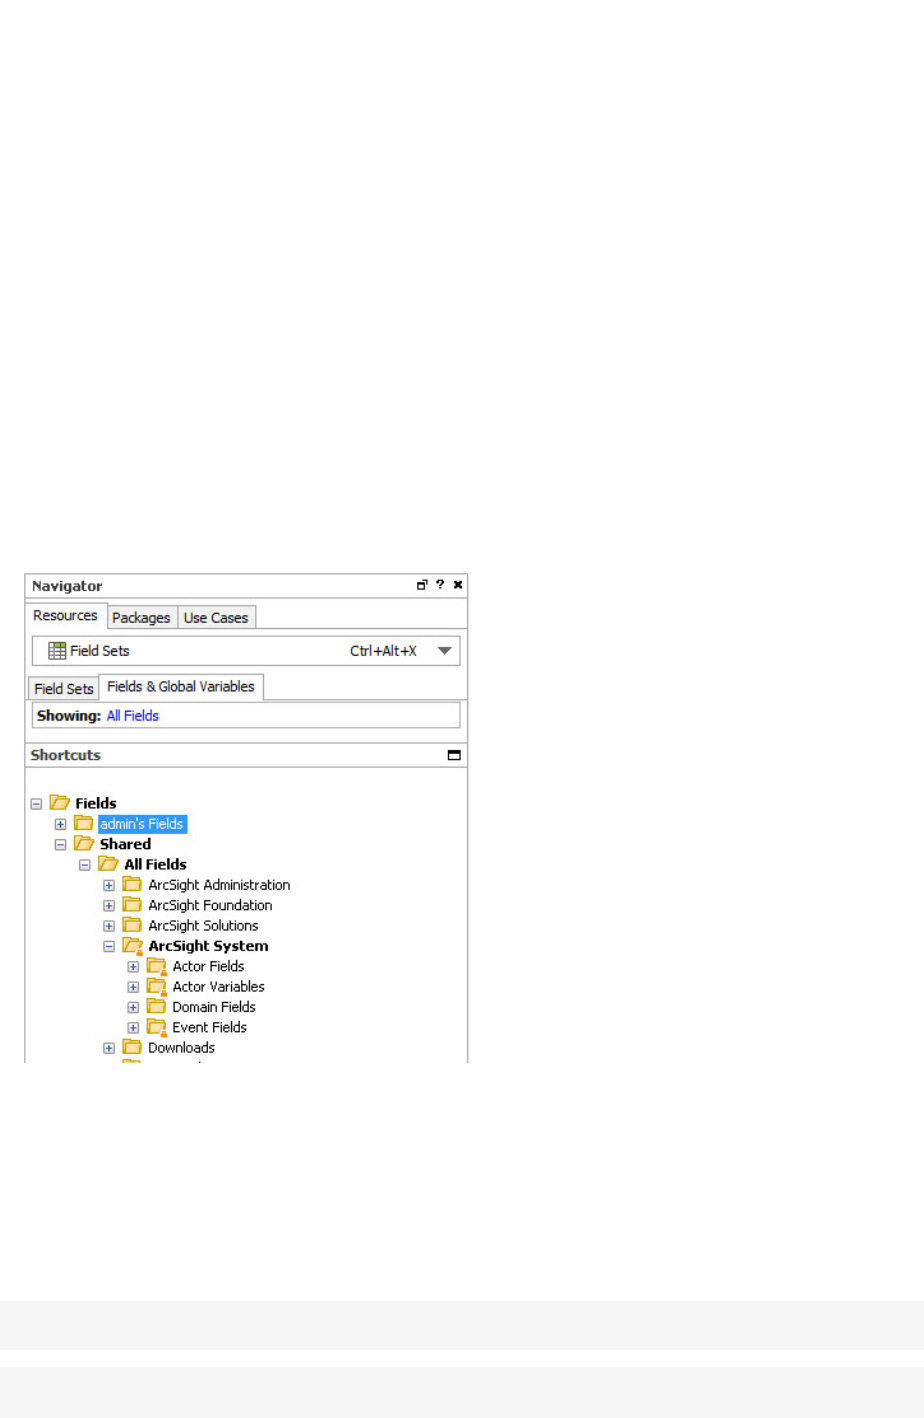924x1418 pixels.
Task: Collapse the Shared folder
Action: click(60, 845)
